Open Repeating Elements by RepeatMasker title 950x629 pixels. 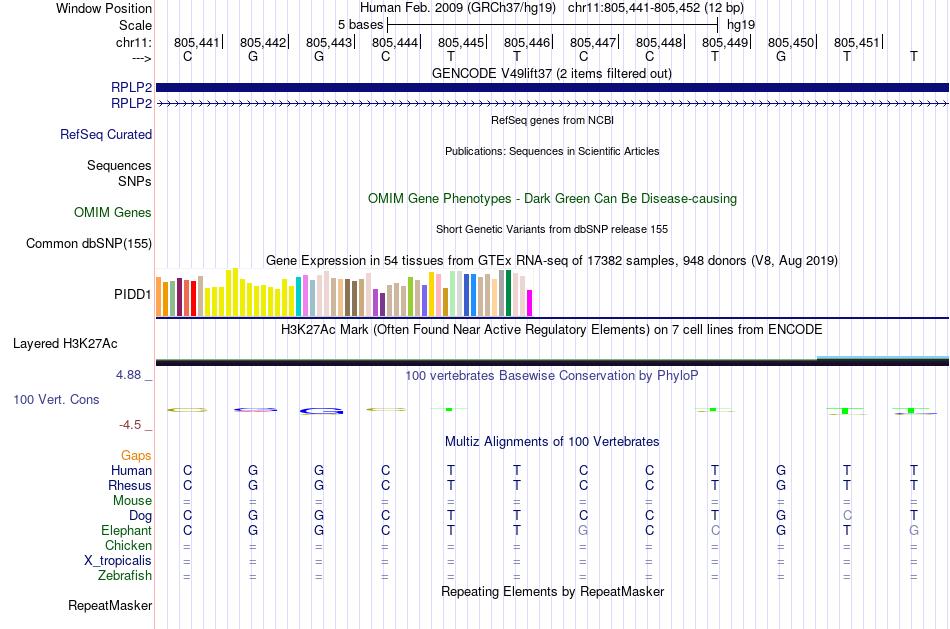552,591
